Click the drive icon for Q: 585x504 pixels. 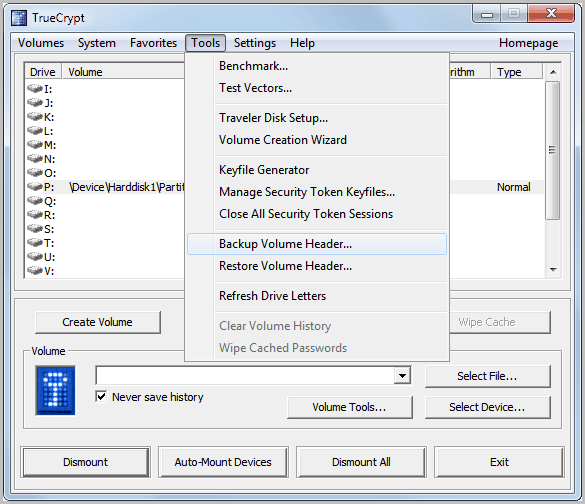click(x=35, y=201)
